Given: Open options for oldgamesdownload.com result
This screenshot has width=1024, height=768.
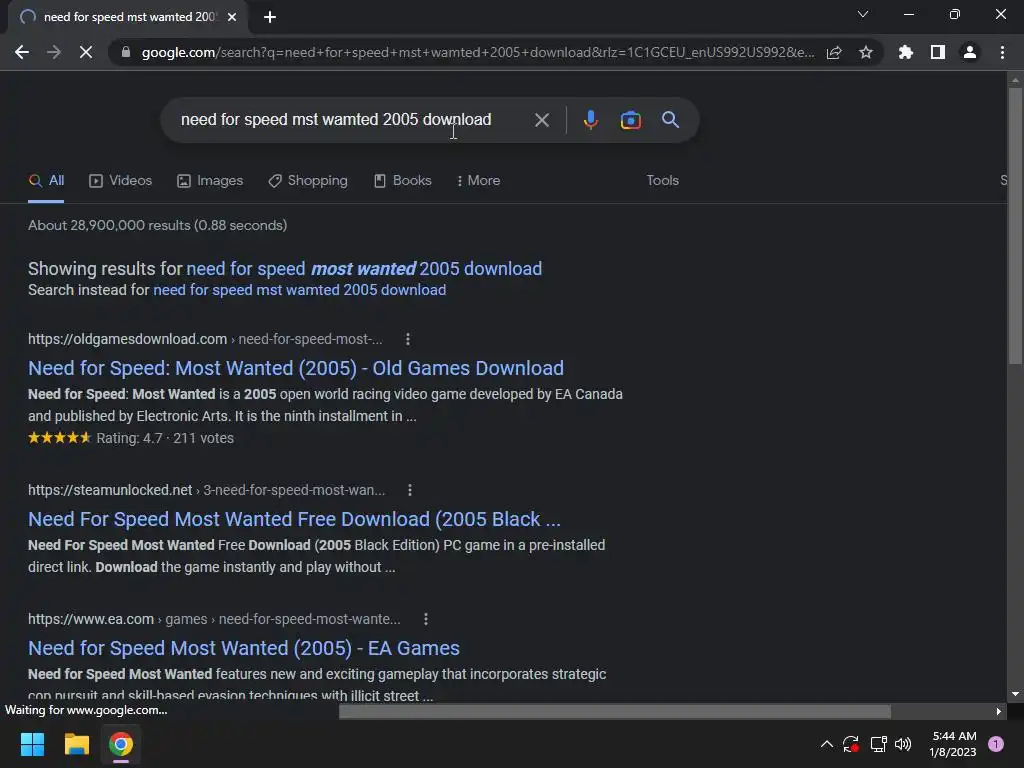Looking at the screenshot, I should 408,339.
